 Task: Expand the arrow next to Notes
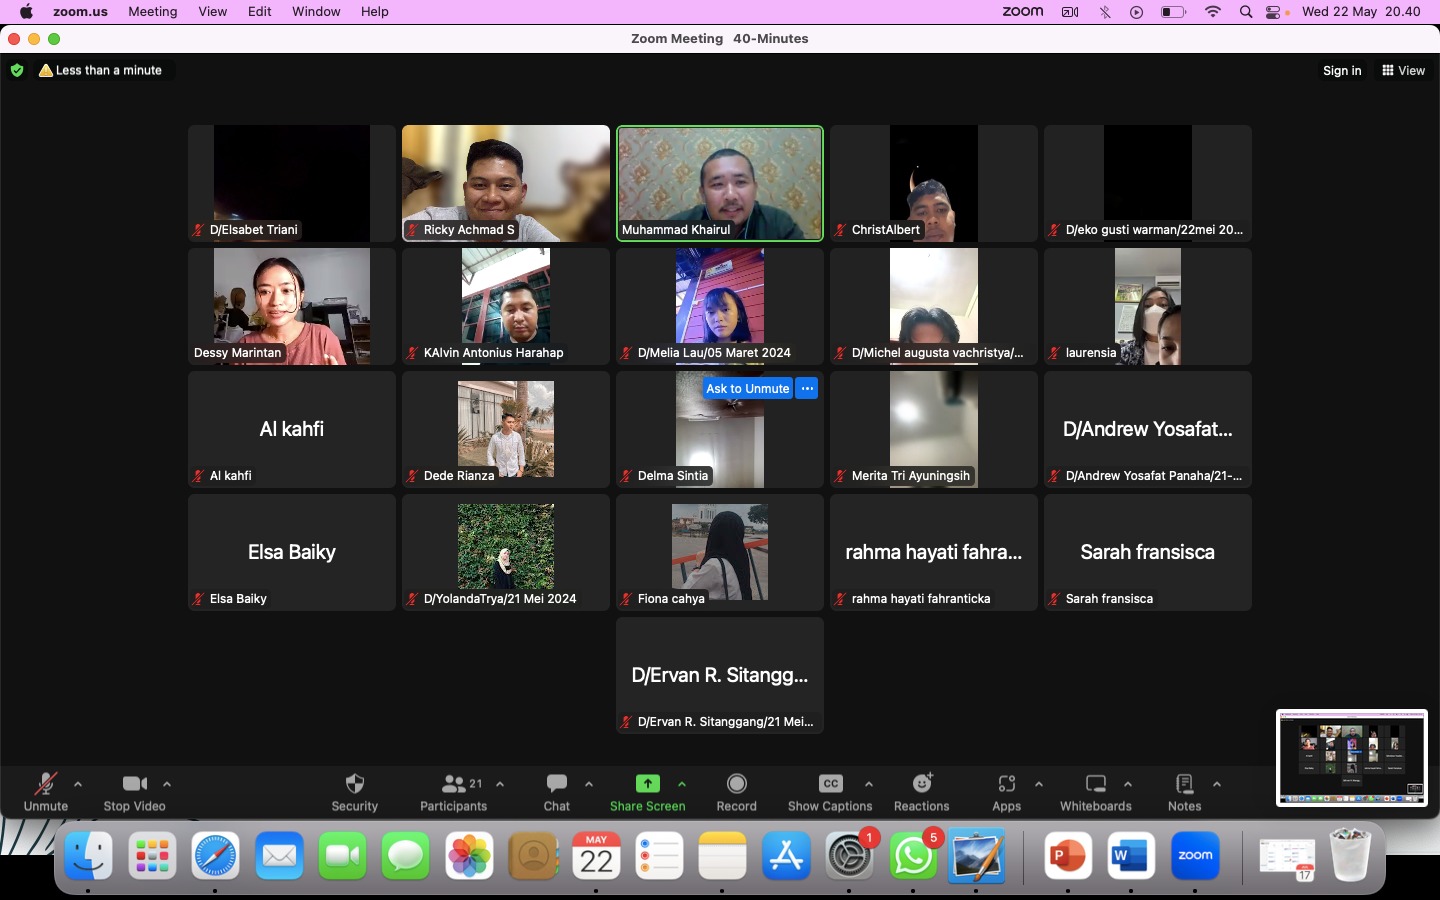click(1217, 784)
